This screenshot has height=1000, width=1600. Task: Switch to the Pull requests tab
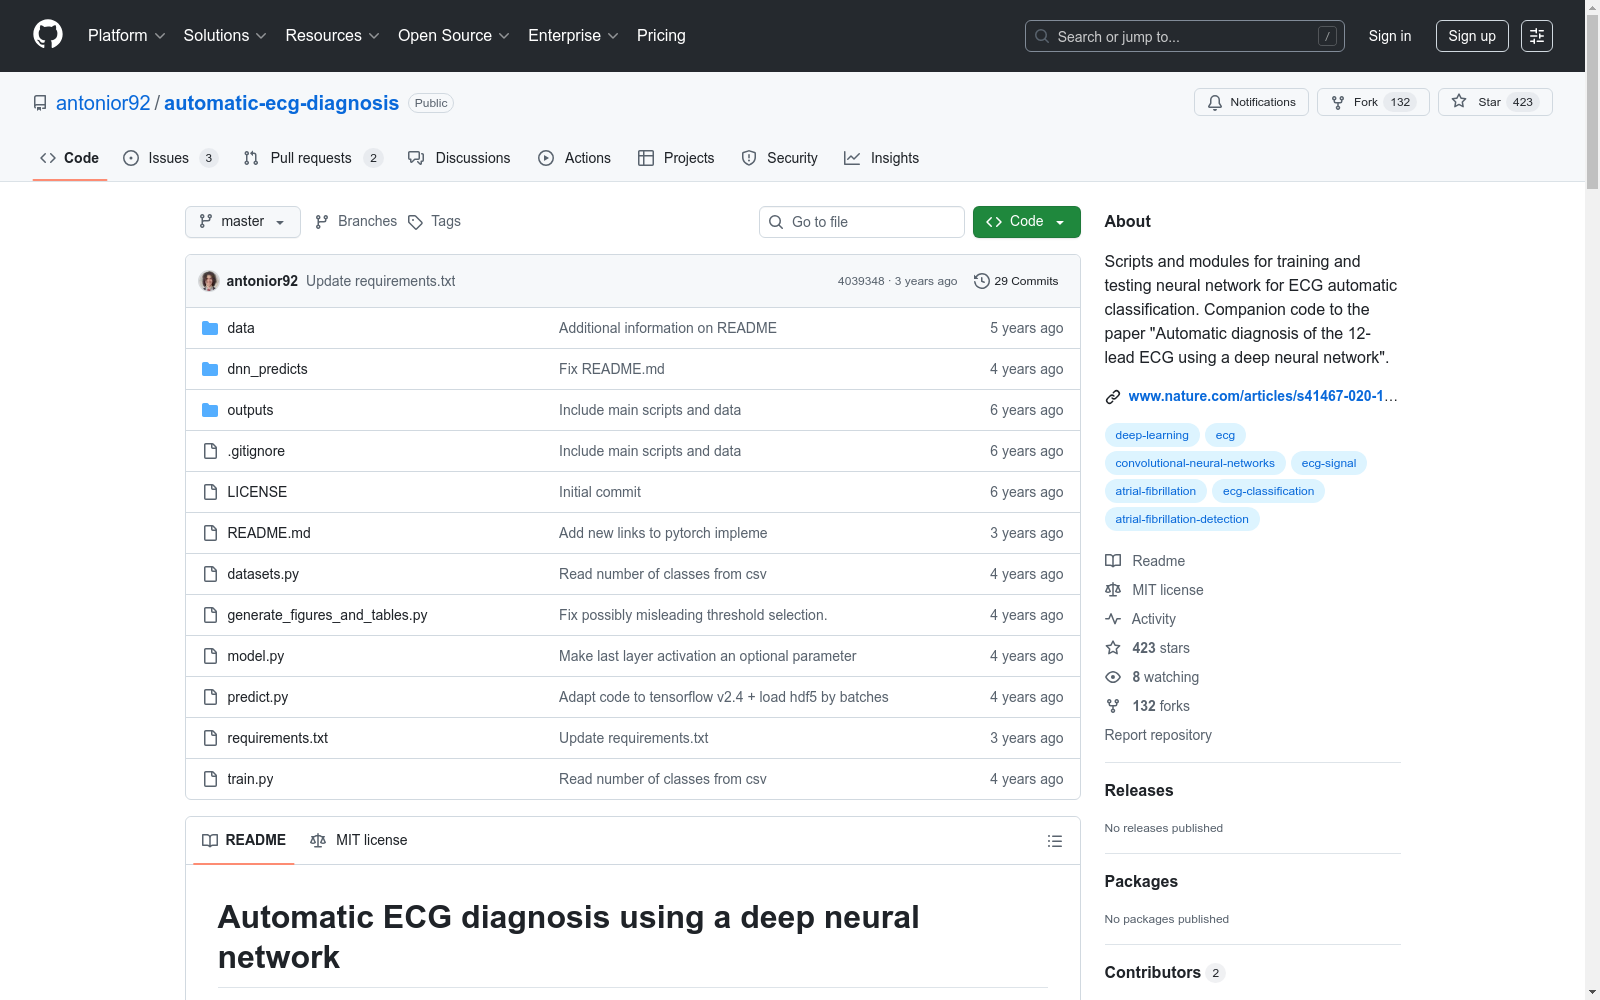pos(313,158)
